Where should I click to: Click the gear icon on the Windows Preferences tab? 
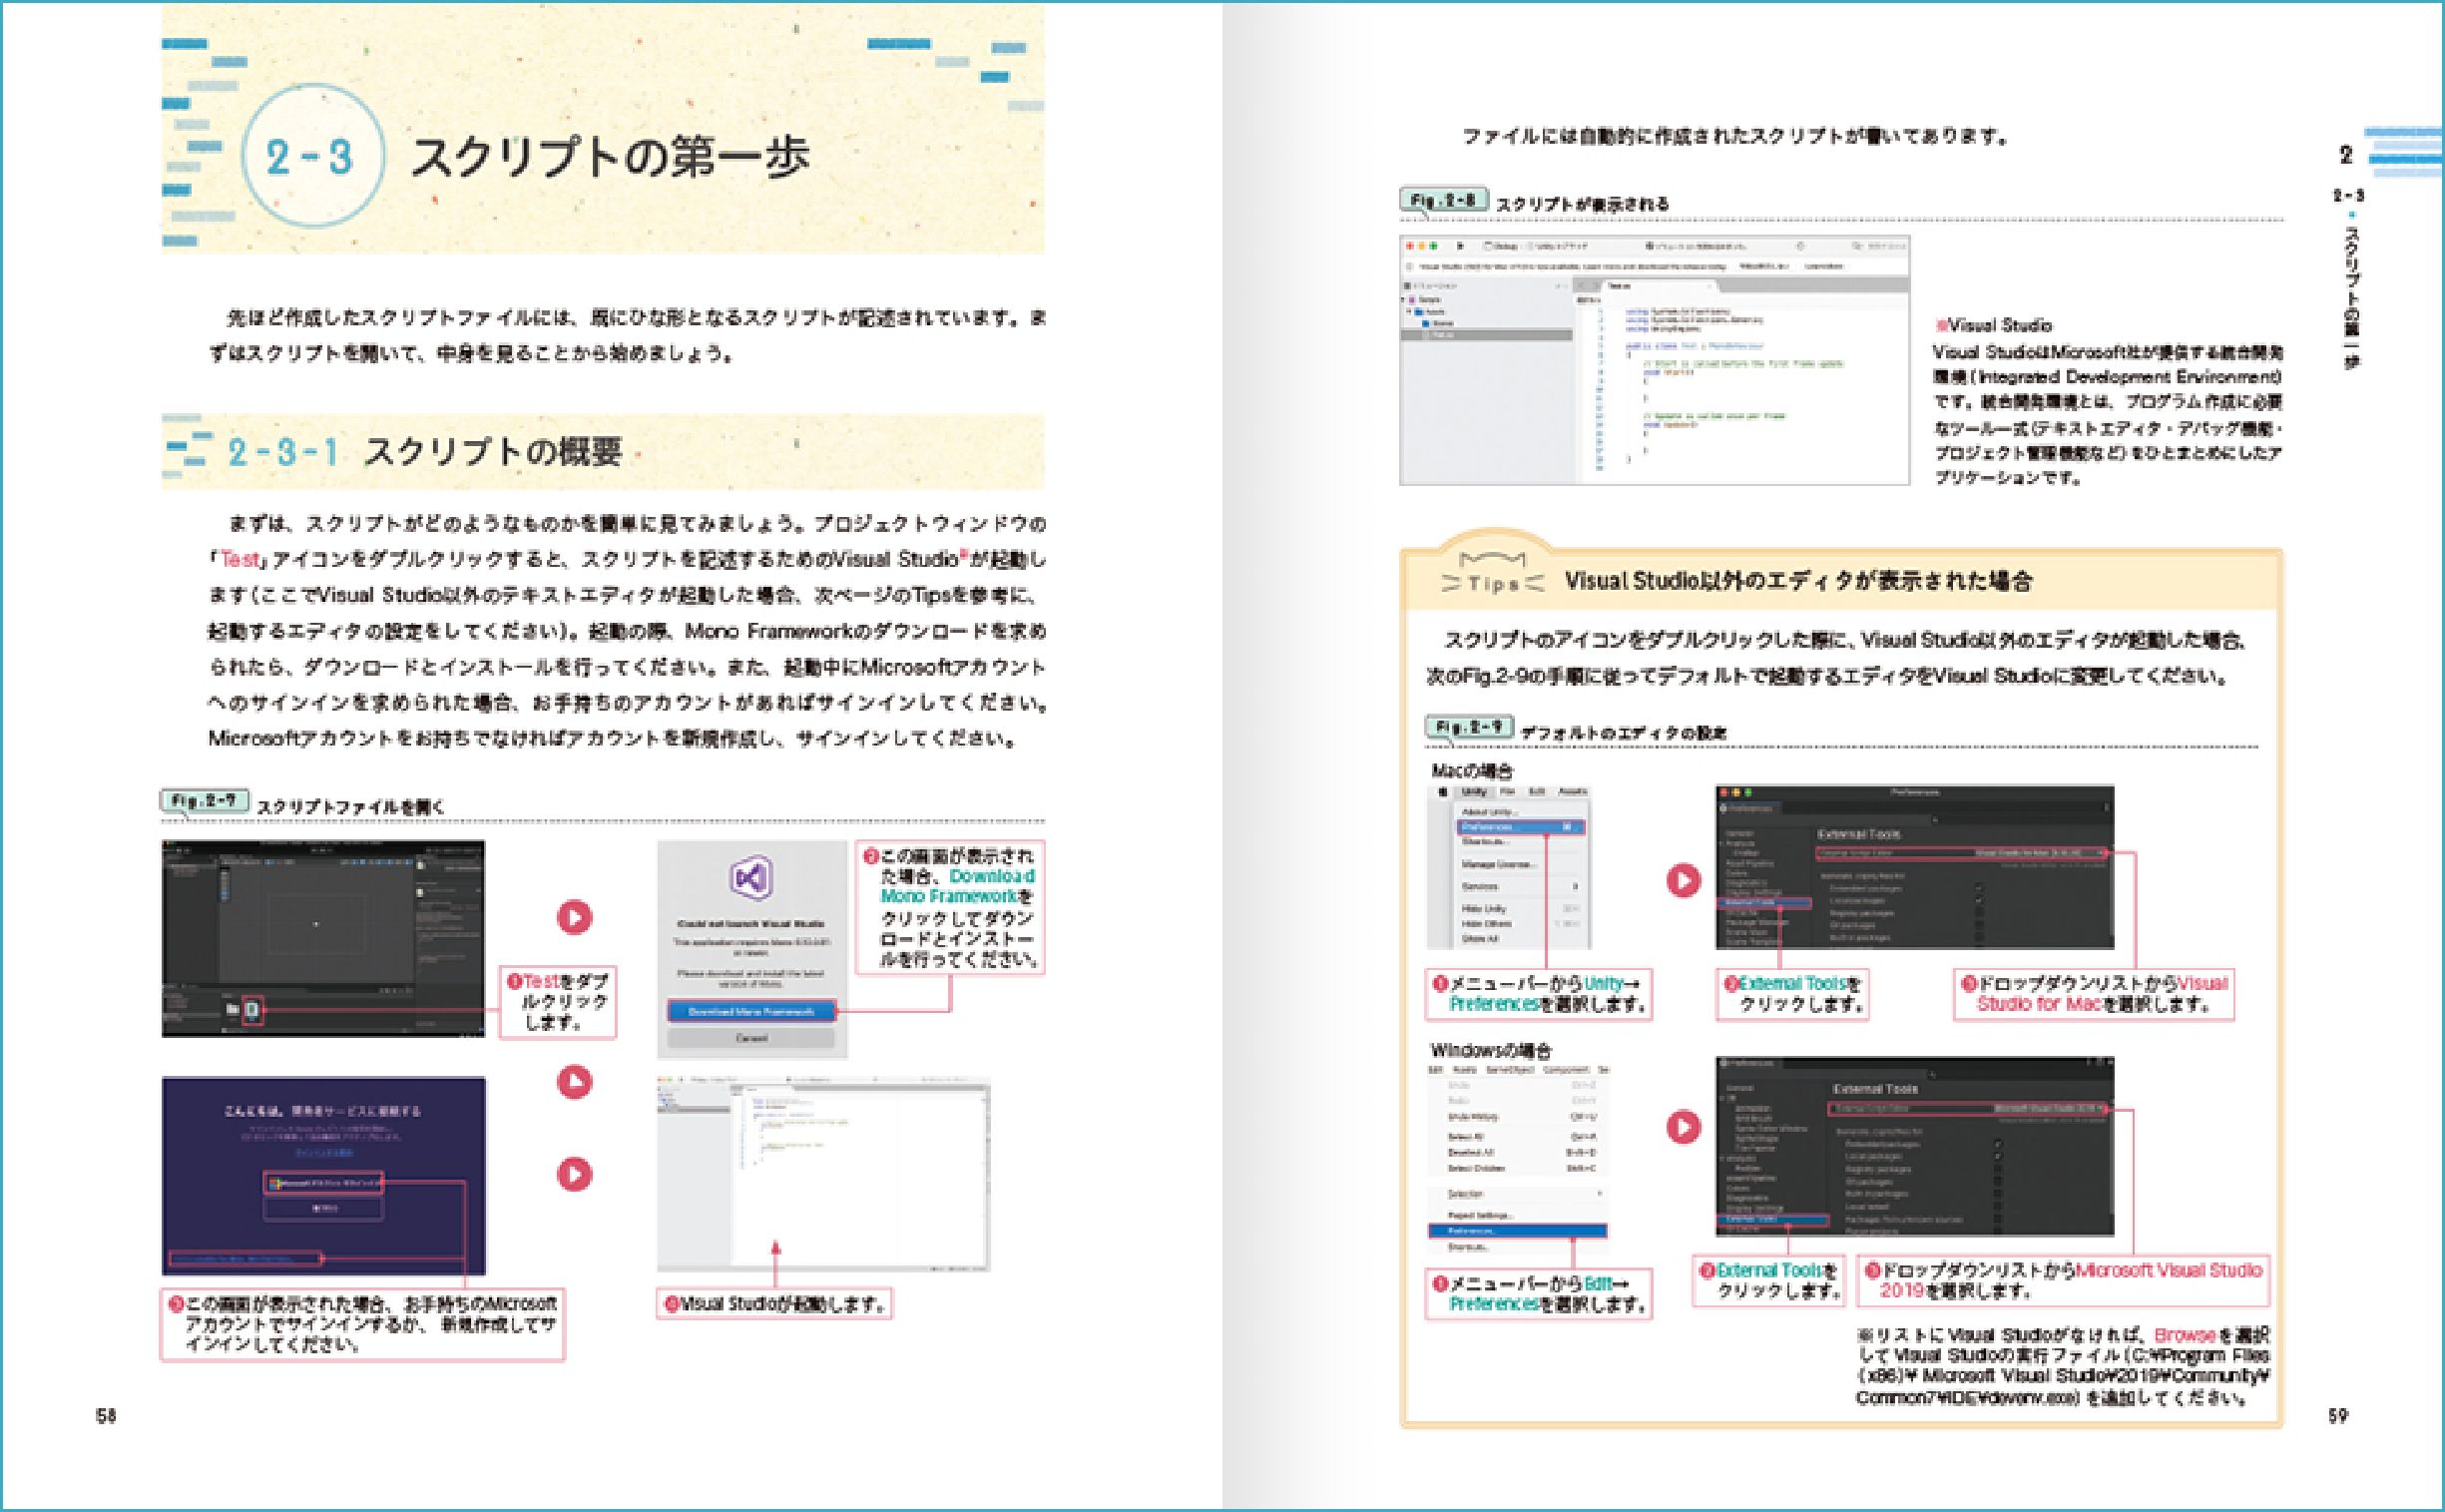pyautogui.click(x=1724, y=1063)
